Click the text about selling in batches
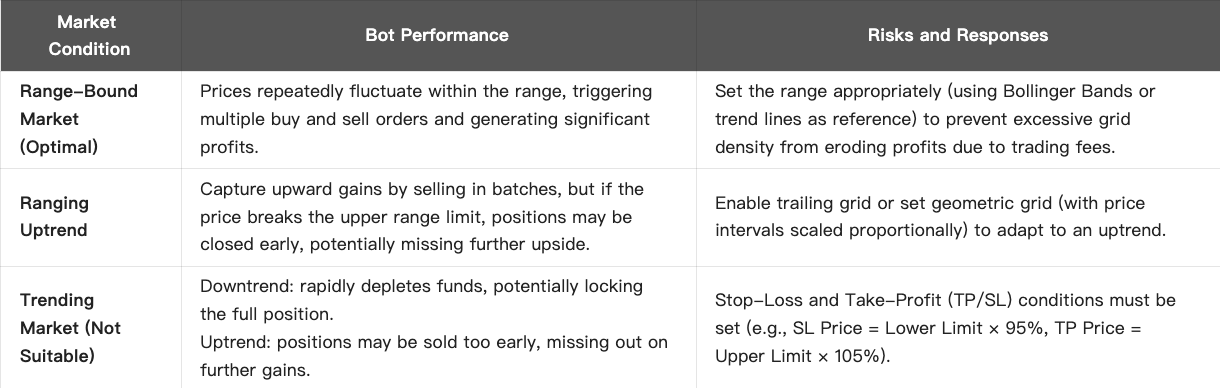Screen dimensions: 1220x388 click(x=422, y=216)
